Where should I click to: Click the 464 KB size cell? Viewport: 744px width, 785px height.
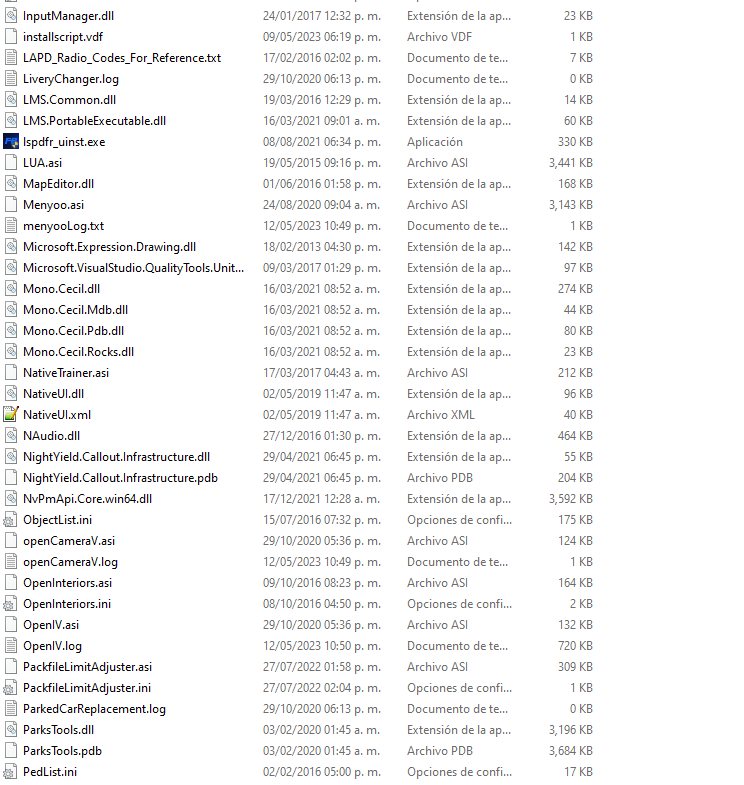575,436
